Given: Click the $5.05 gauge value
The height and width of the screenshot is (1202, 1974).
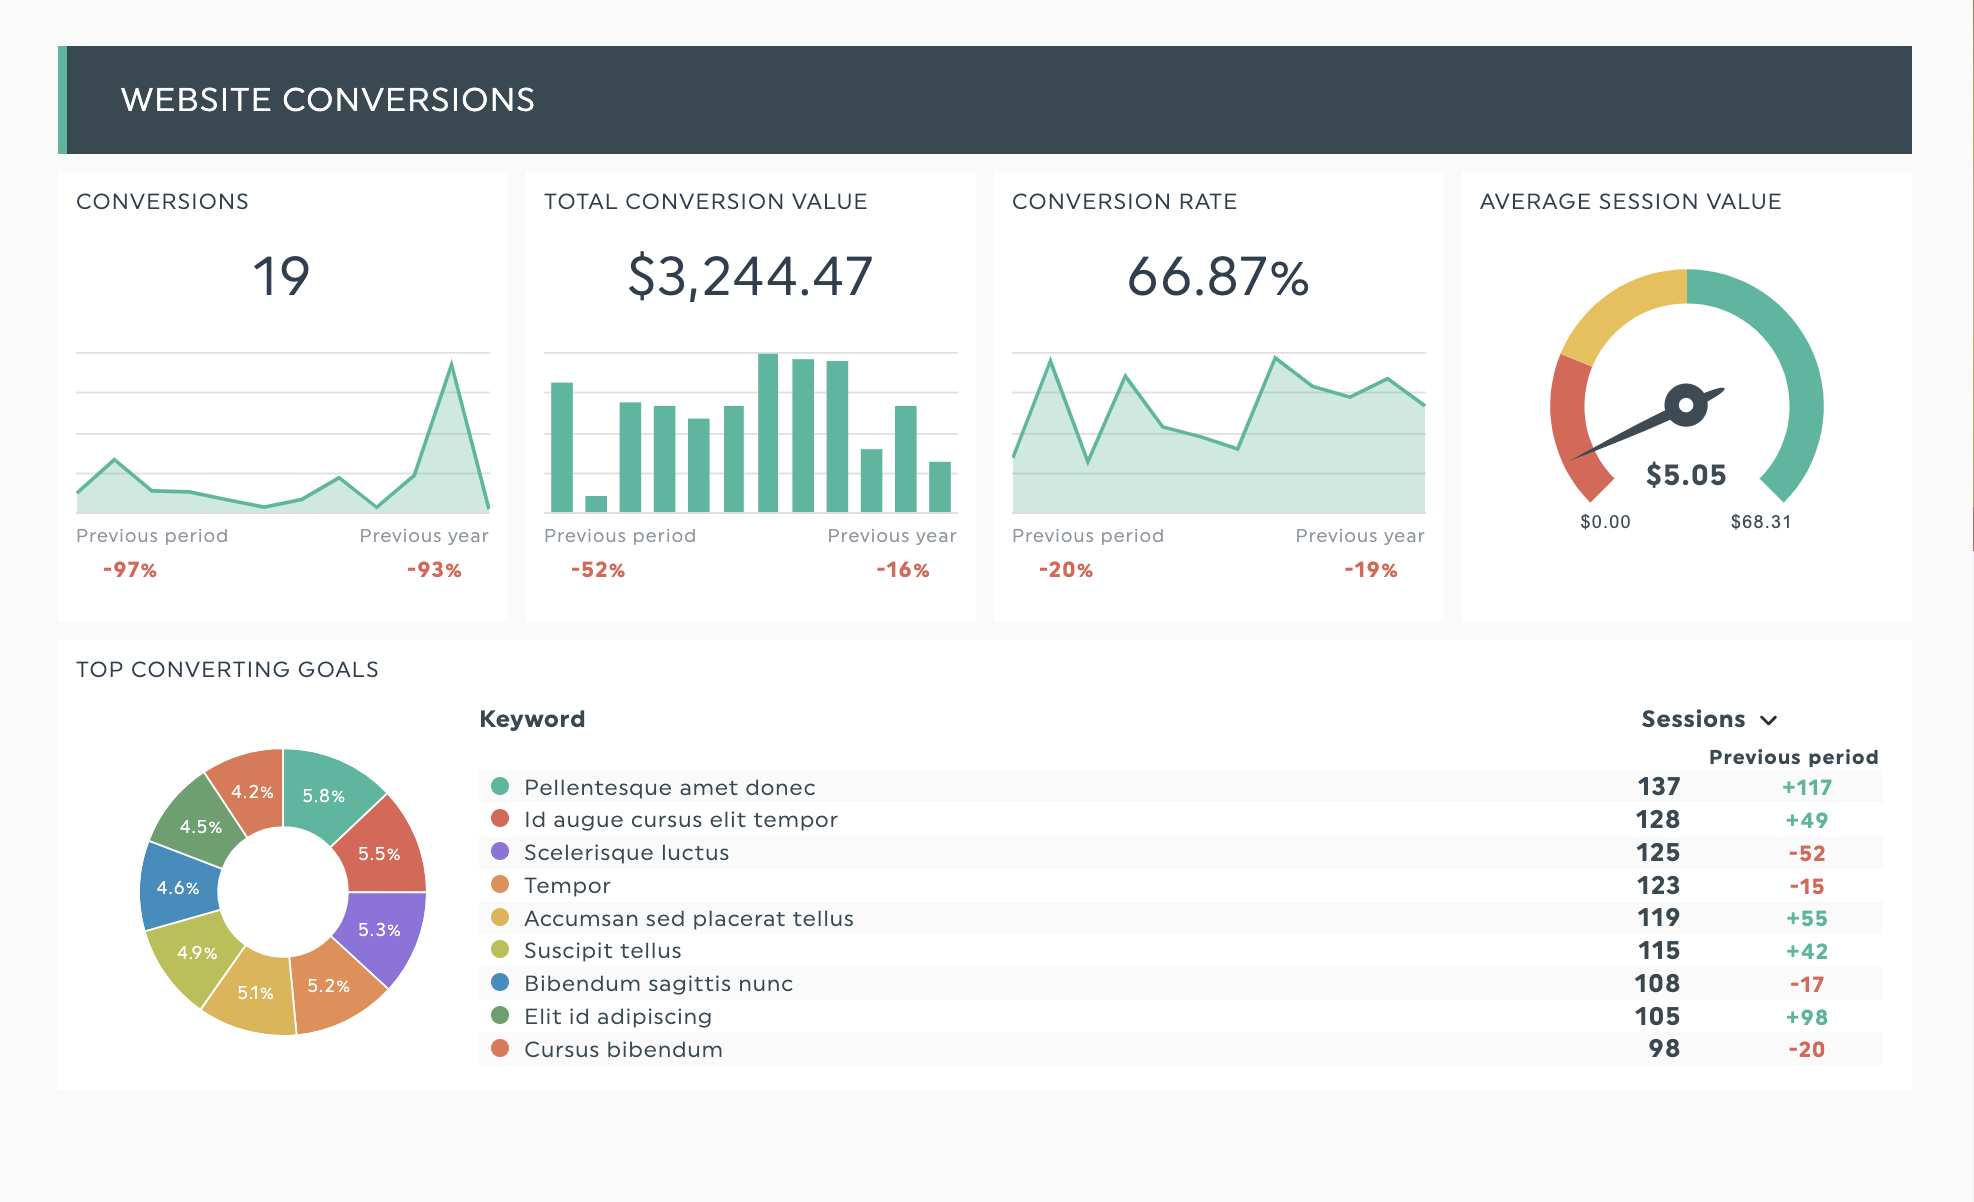Looking at the screenshot, I should [1686, 475].
